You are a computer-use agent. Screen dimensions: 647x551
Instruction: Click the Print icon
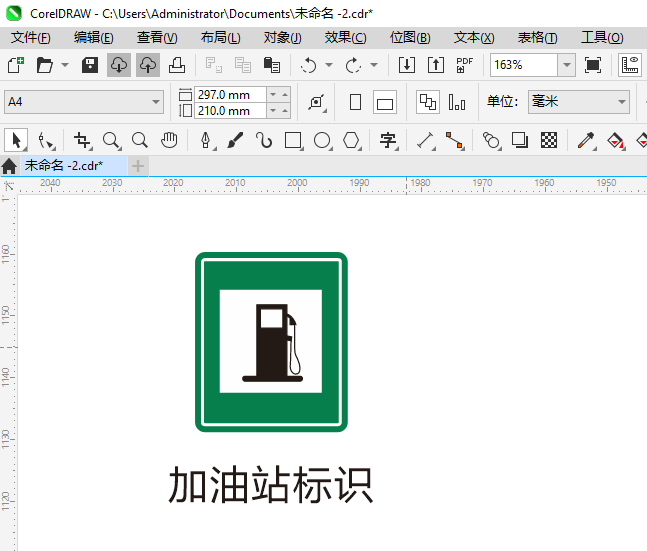tap(177, 65)
